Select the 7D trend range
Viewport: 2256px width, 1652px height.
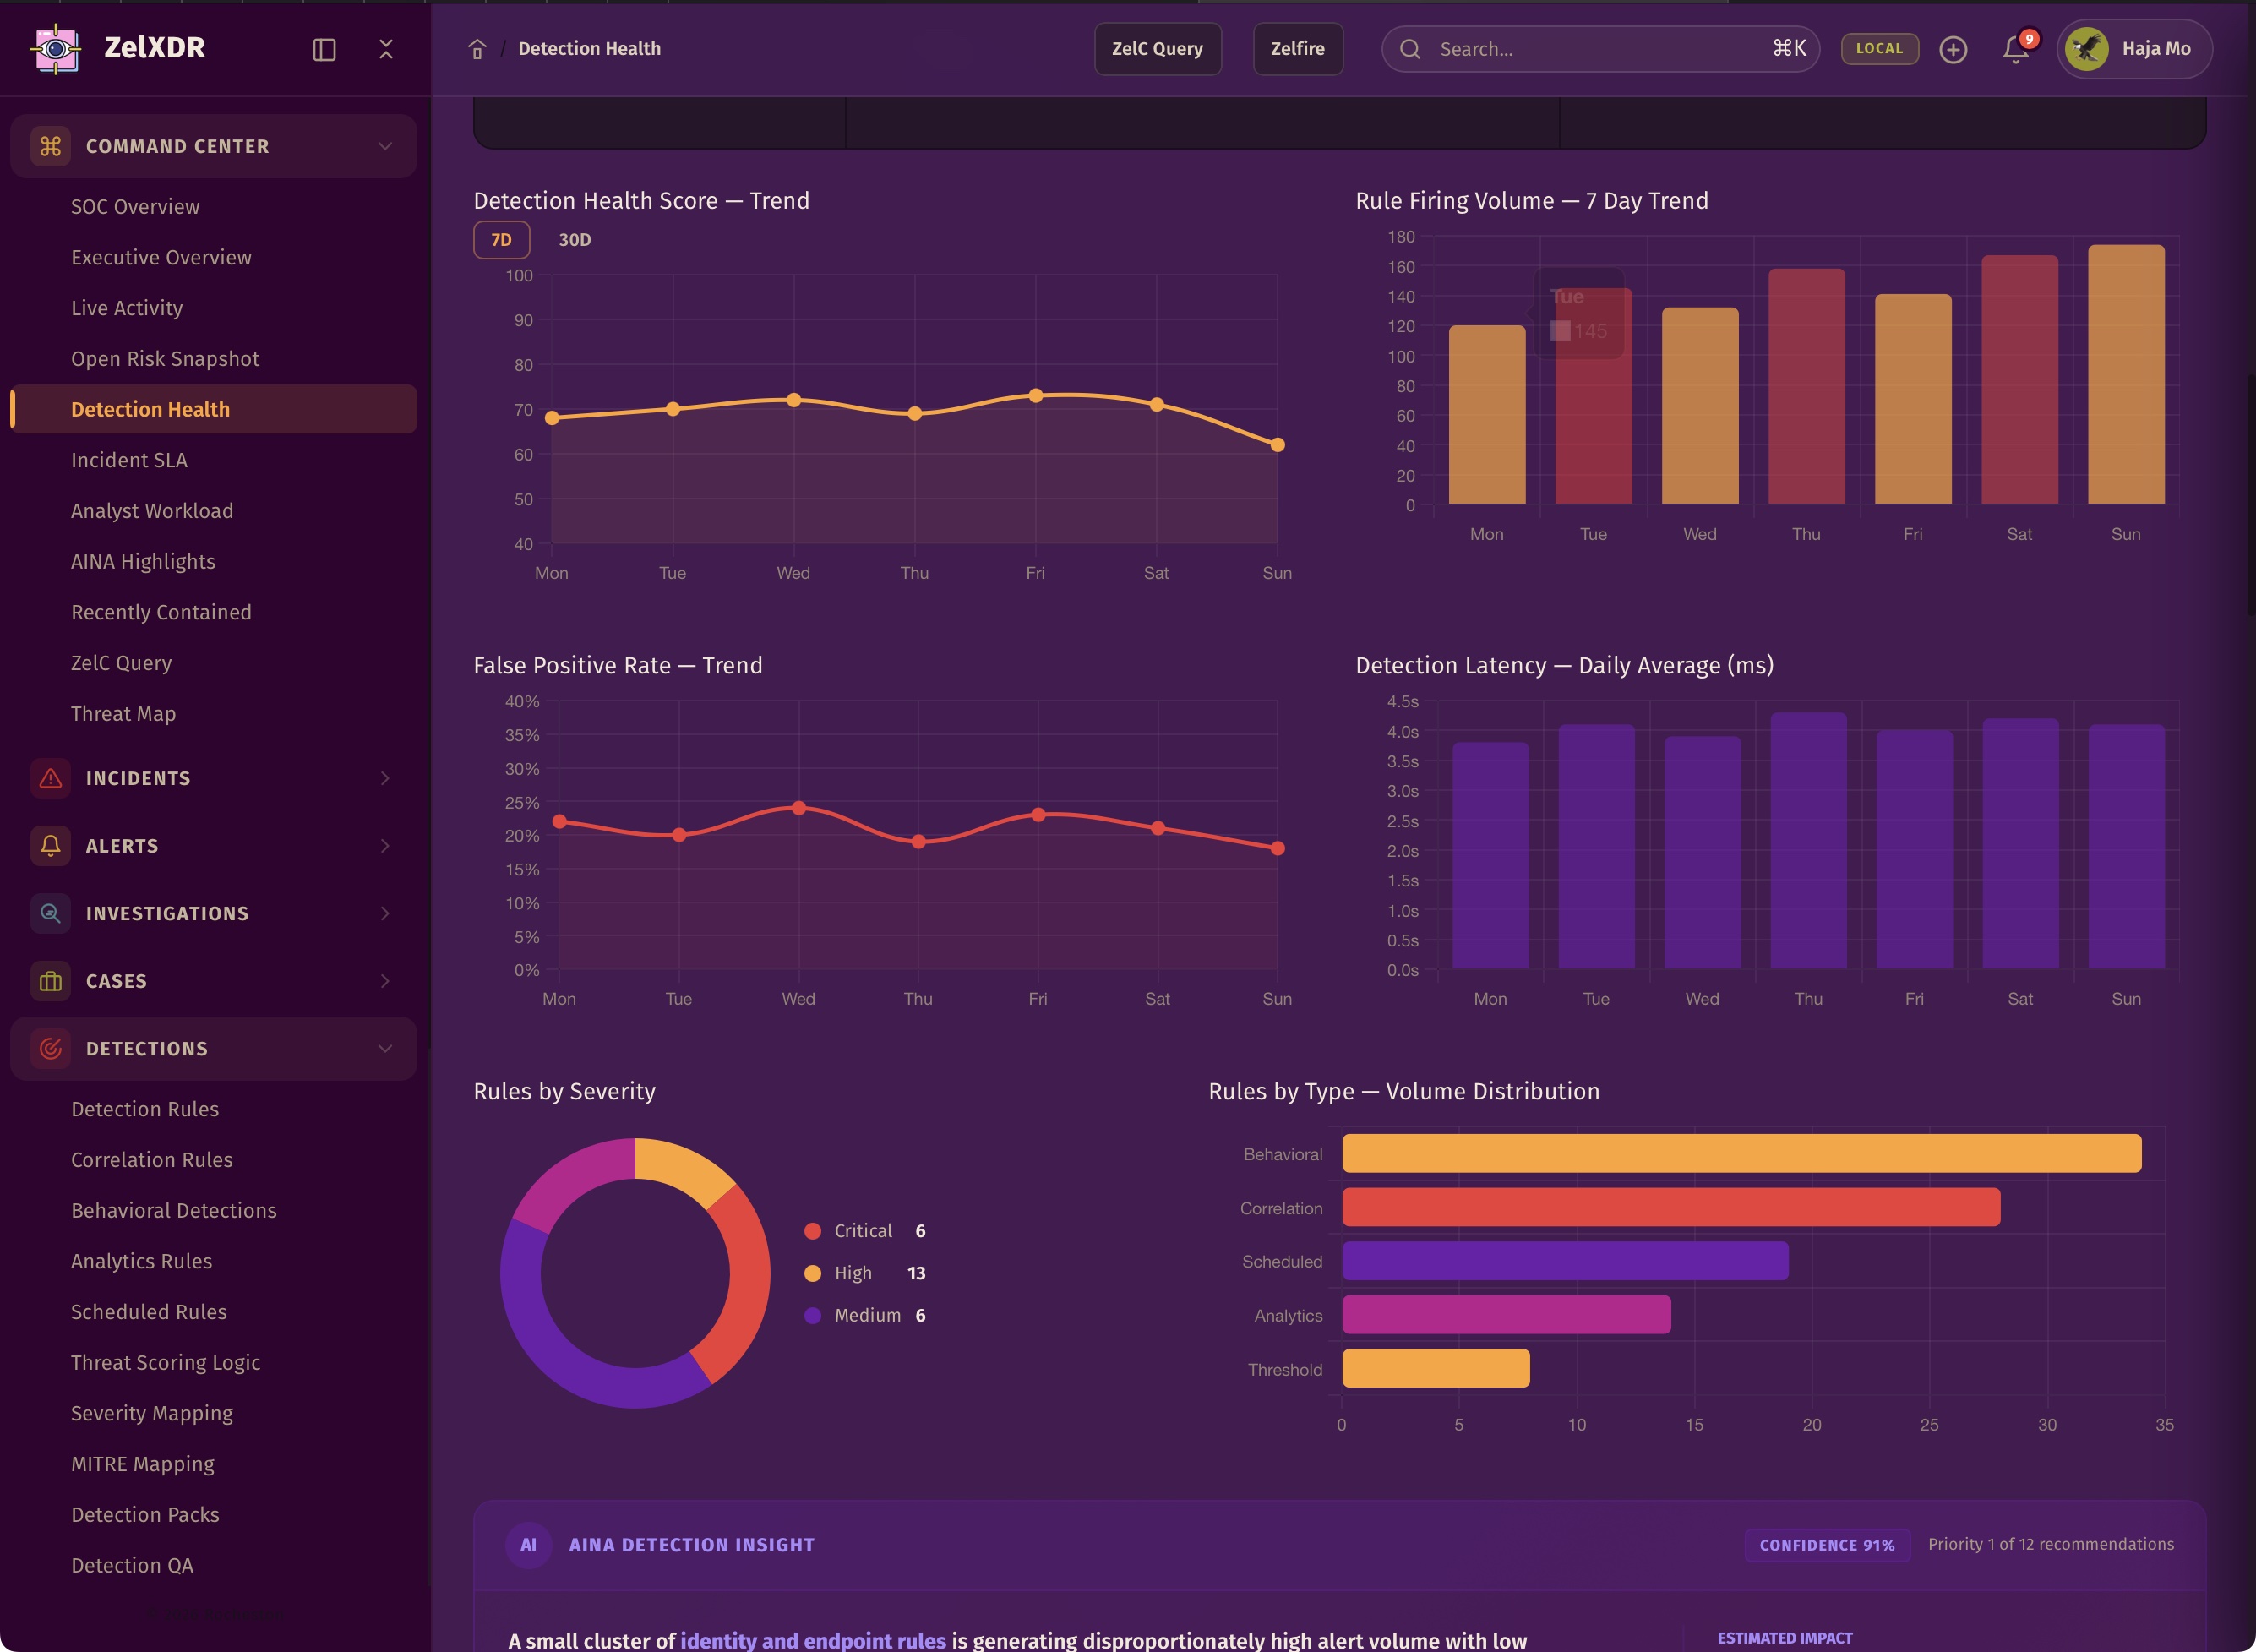pos(501,240)
